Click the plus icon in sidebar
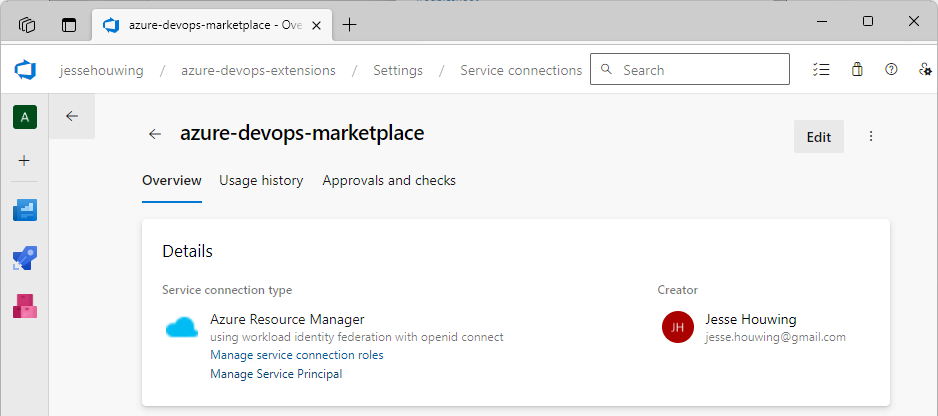 pos(25,160)
